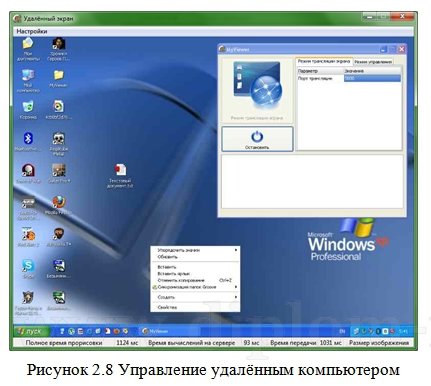This screenshot has width=431, height=386.
Task: Click the Размер изображения status label
Action: [379, 343]
